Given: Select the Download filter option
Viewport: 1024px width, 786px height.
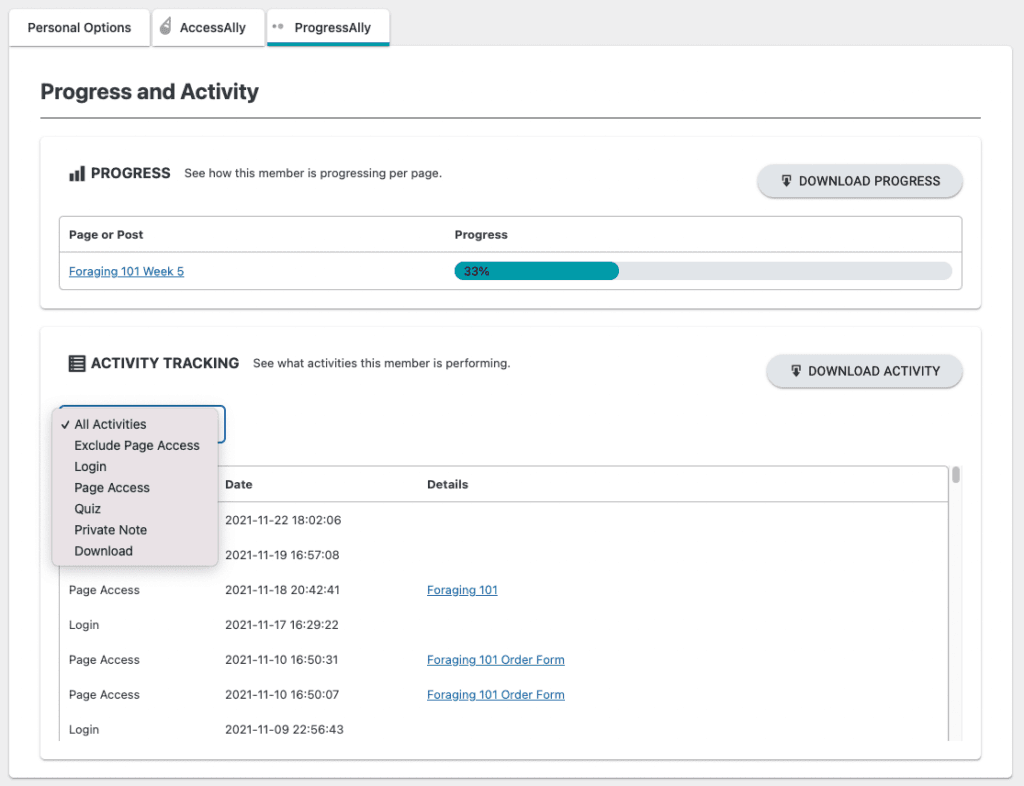Looking at the screenshot, I should [x=103, y=550].
